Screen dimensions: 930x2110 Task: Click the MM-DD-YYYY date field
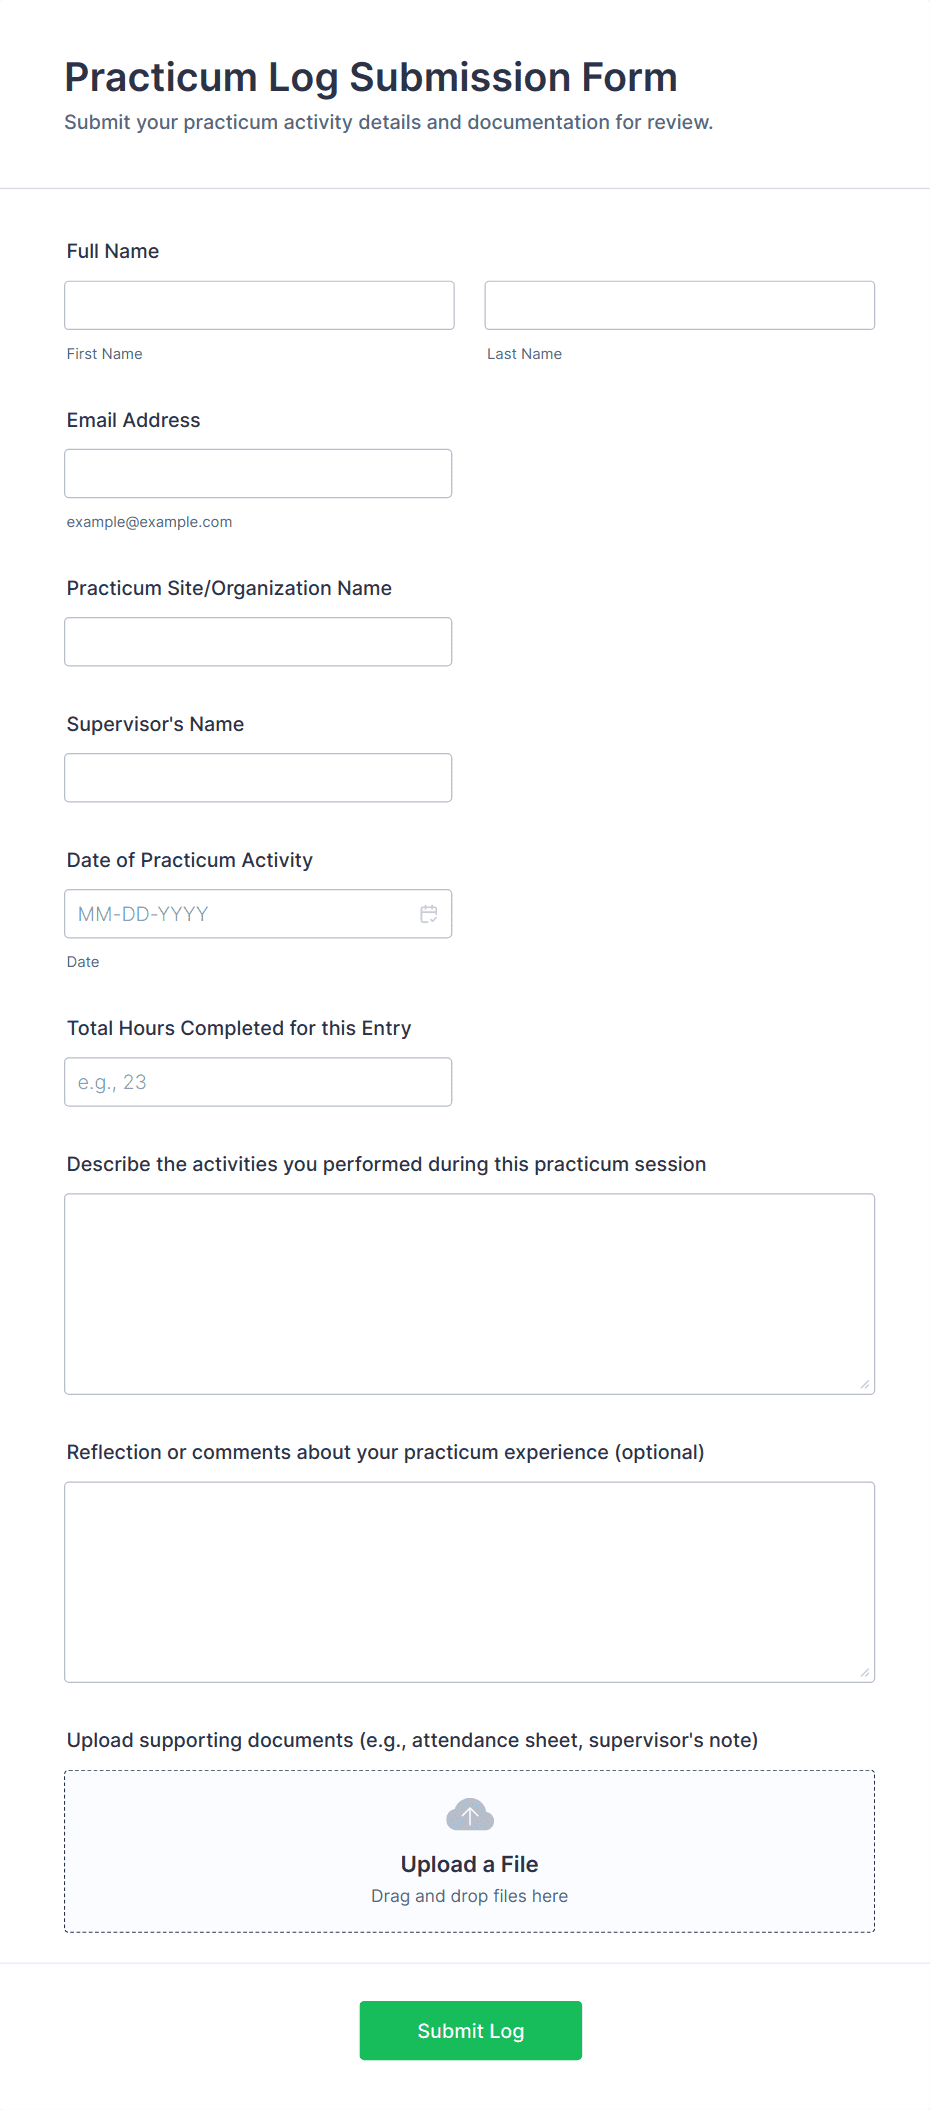click(x=240, y=914)
